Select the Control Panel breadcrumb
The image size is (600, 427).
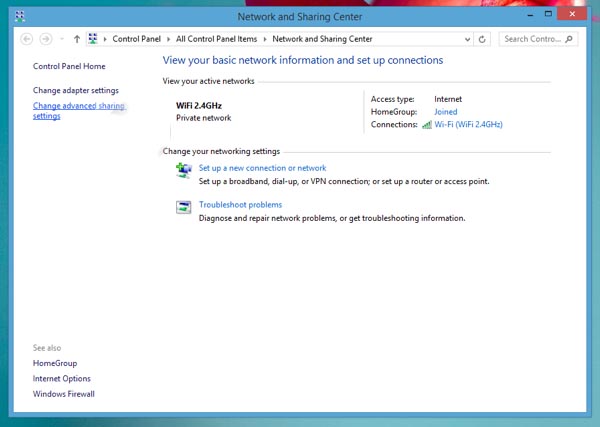[x=138, y=39]
